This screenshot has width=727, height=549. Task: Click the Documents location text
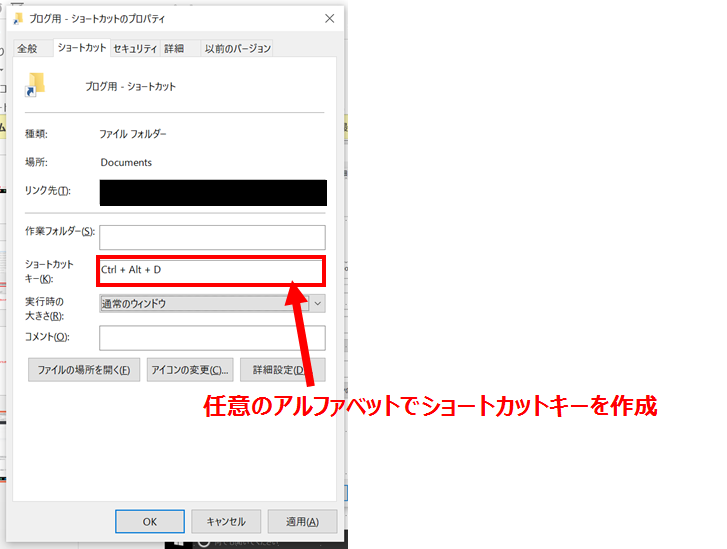point(126,162)
